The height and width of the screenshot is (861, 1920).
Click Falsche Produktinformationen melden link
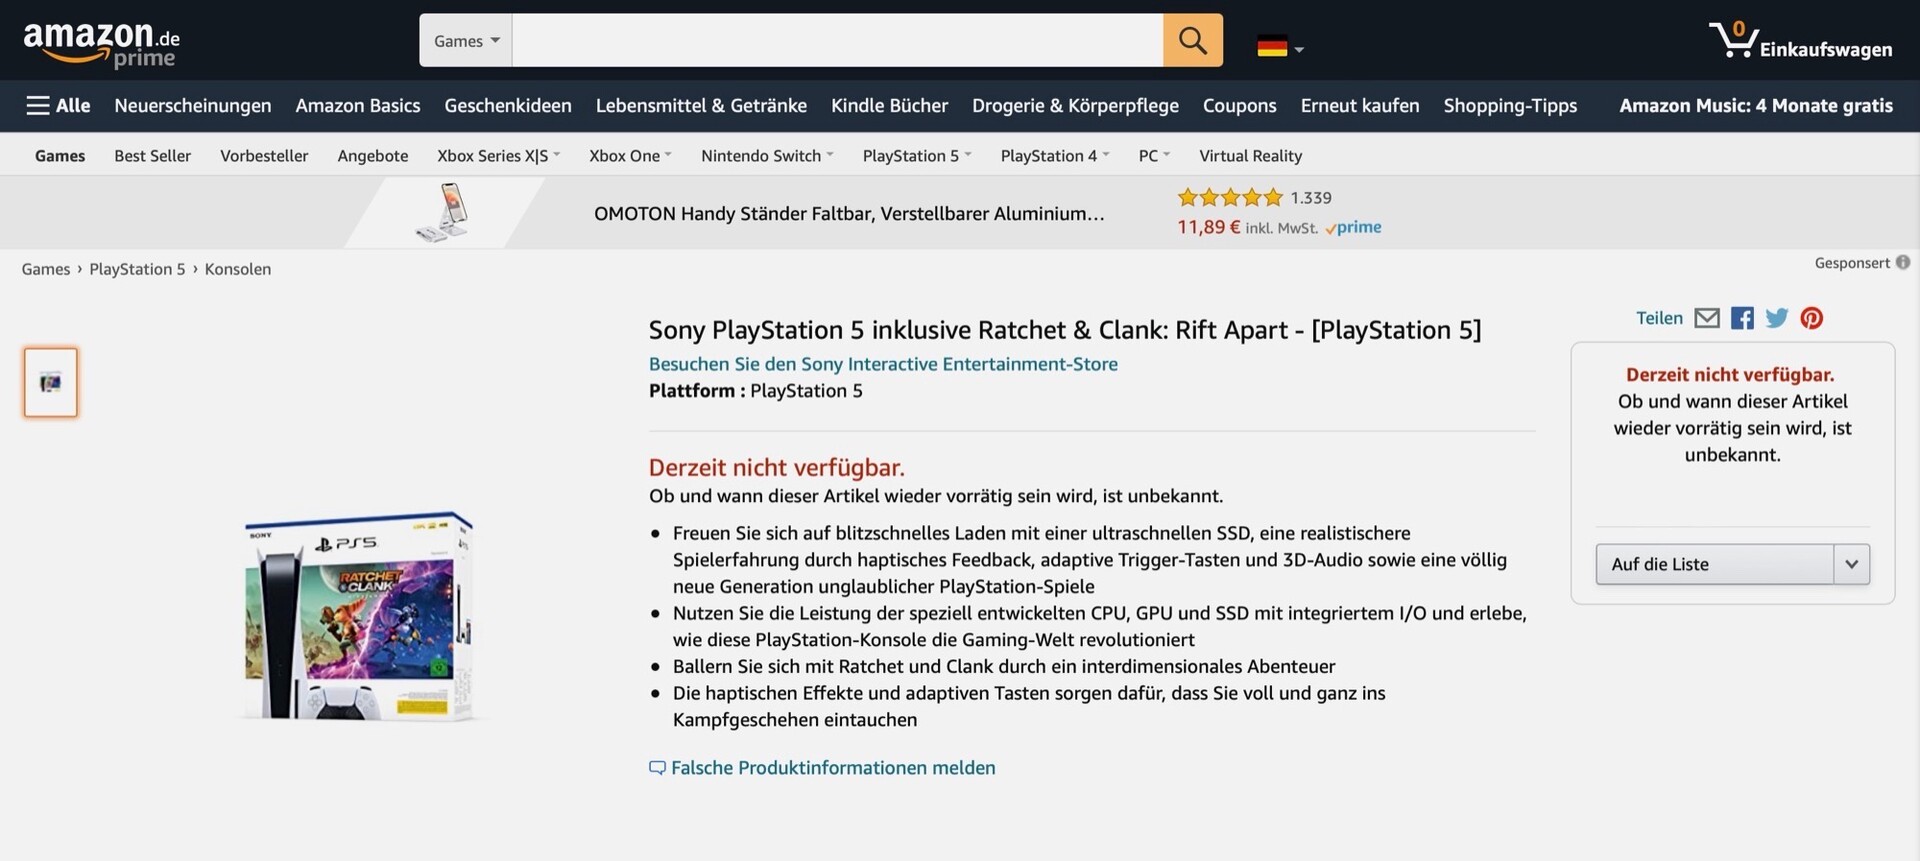pyautogui.click(x=832, y=768)
